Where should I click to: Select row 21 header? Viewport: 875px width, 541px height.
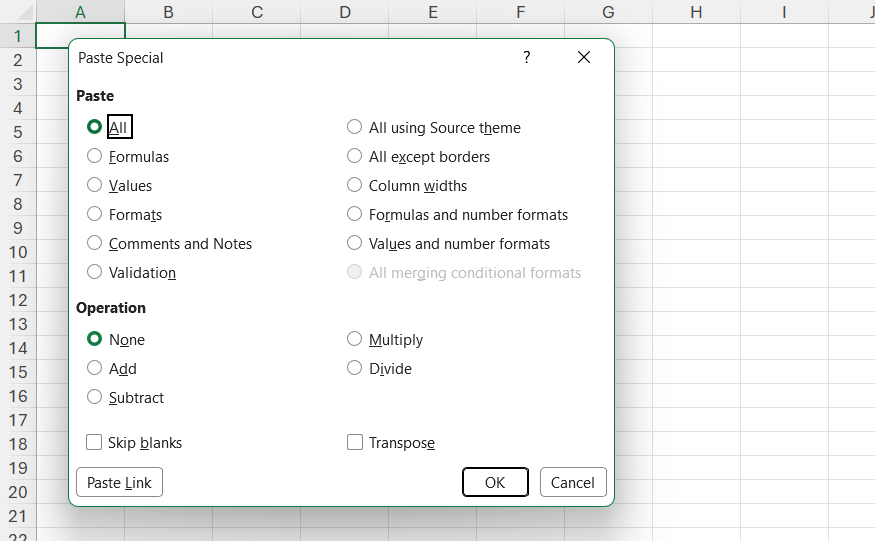(18, 516)
